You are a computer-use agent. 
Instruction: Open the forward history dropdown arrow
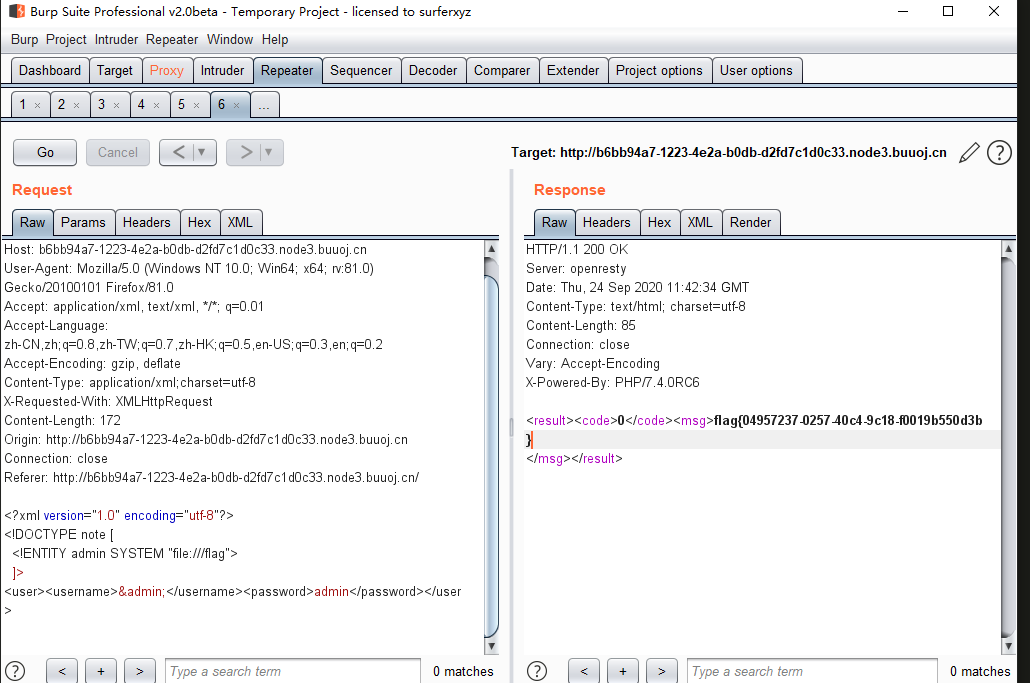click(x=269, y=152)
